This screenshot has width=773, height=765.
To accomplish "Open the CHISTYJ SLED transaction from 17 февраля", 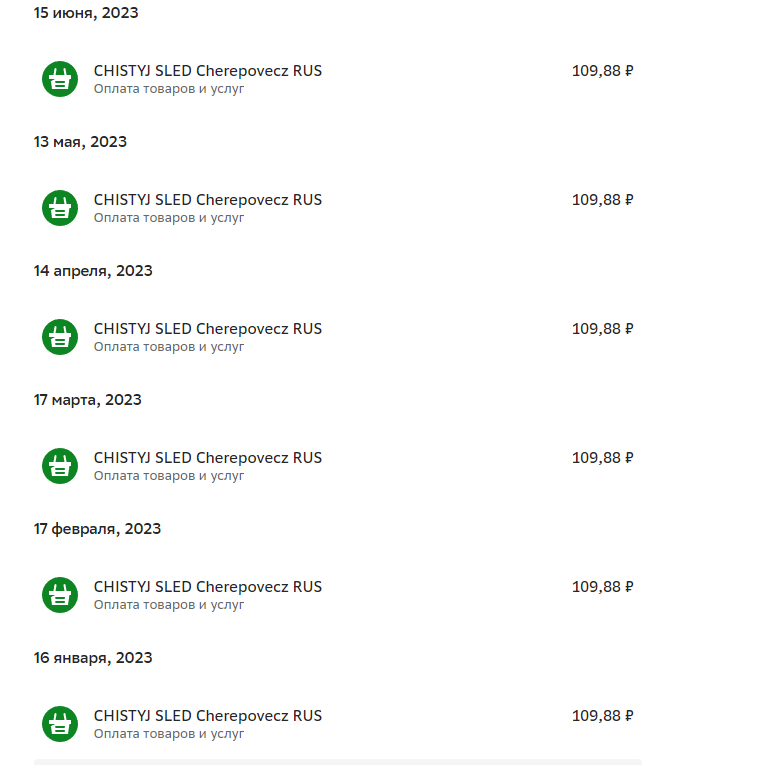I will pyautogui.click(x=208, y=587).
